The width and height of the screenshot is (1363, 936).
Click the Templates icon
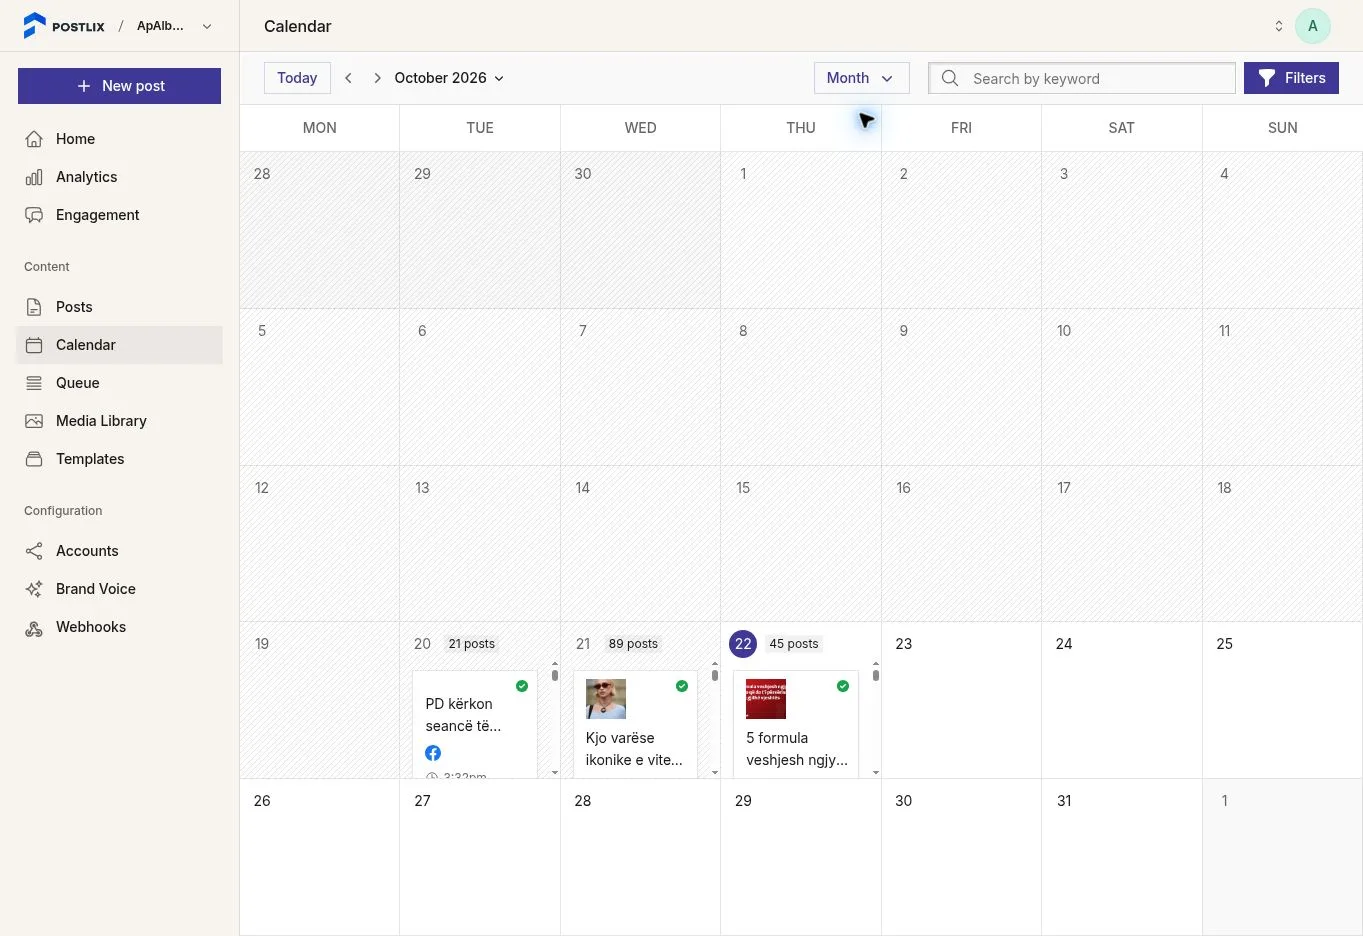point(34,459)
